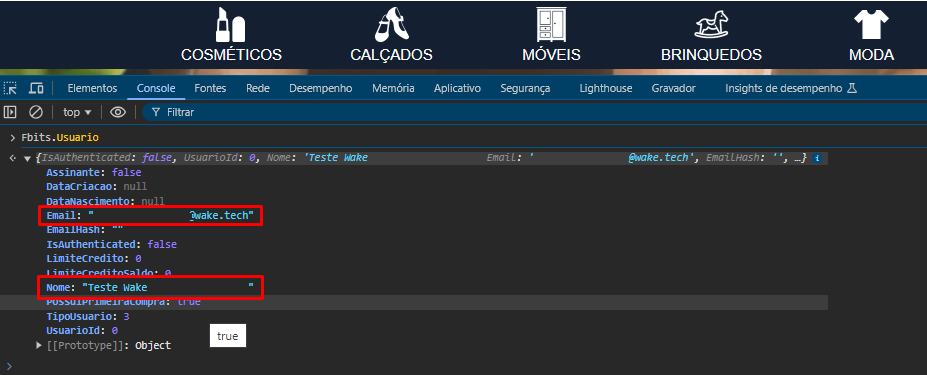The height and width of the screenshot is (375, 927).
Task: Toggle the device toolbar icon
Action: [x=36, y=88]
